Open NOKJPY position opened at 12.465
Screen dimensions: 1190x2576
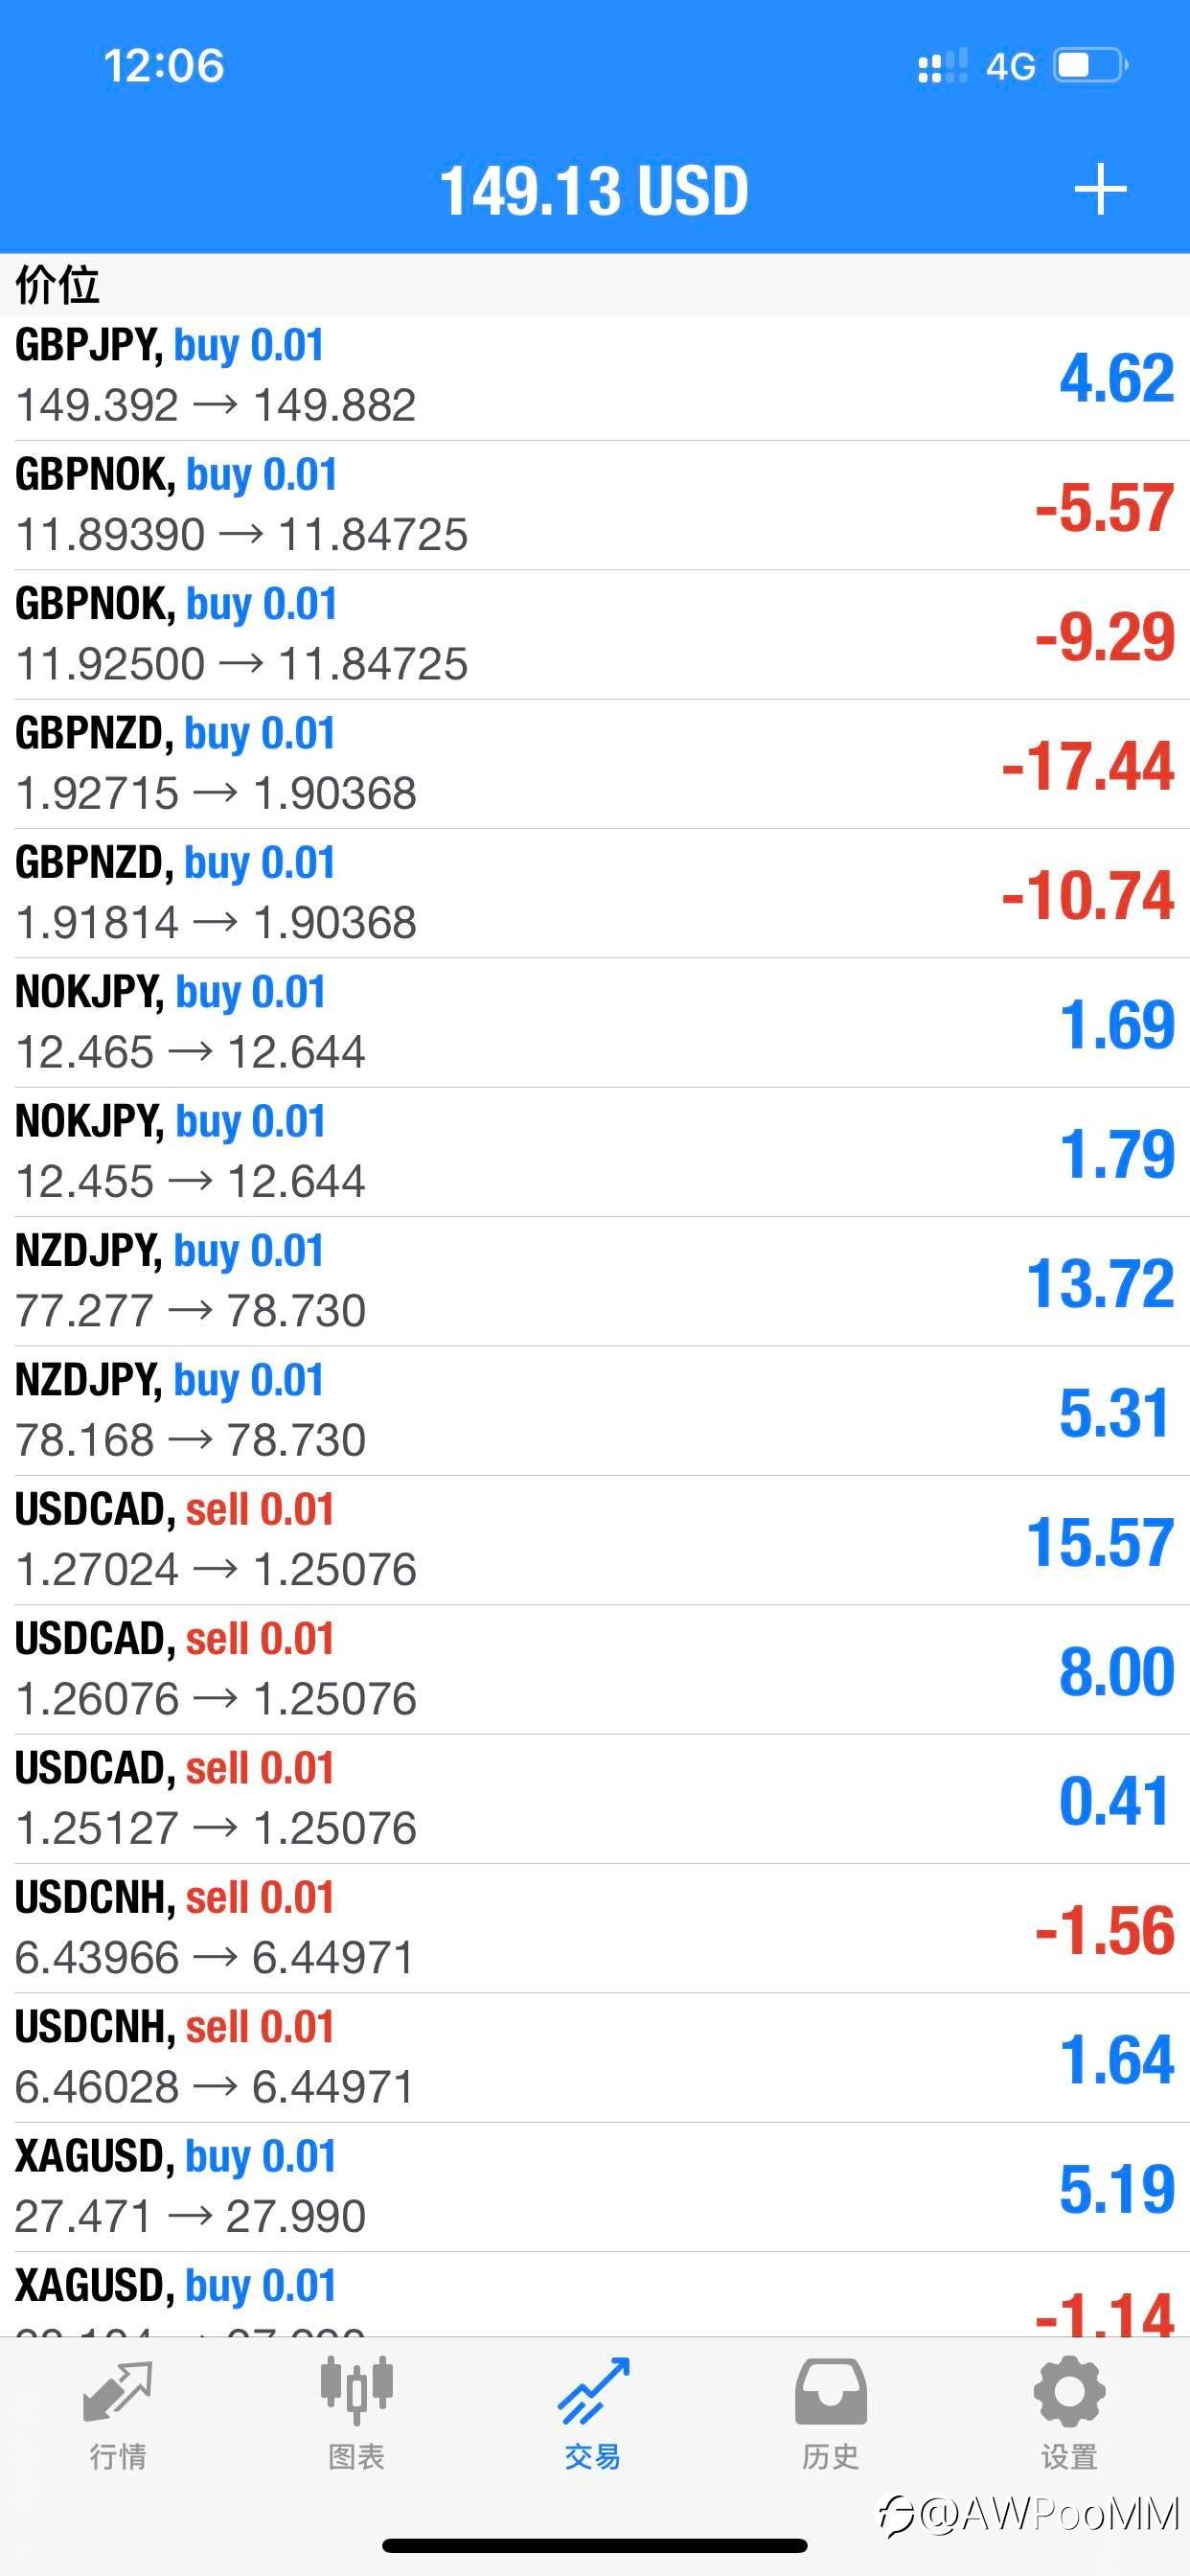595,1023
